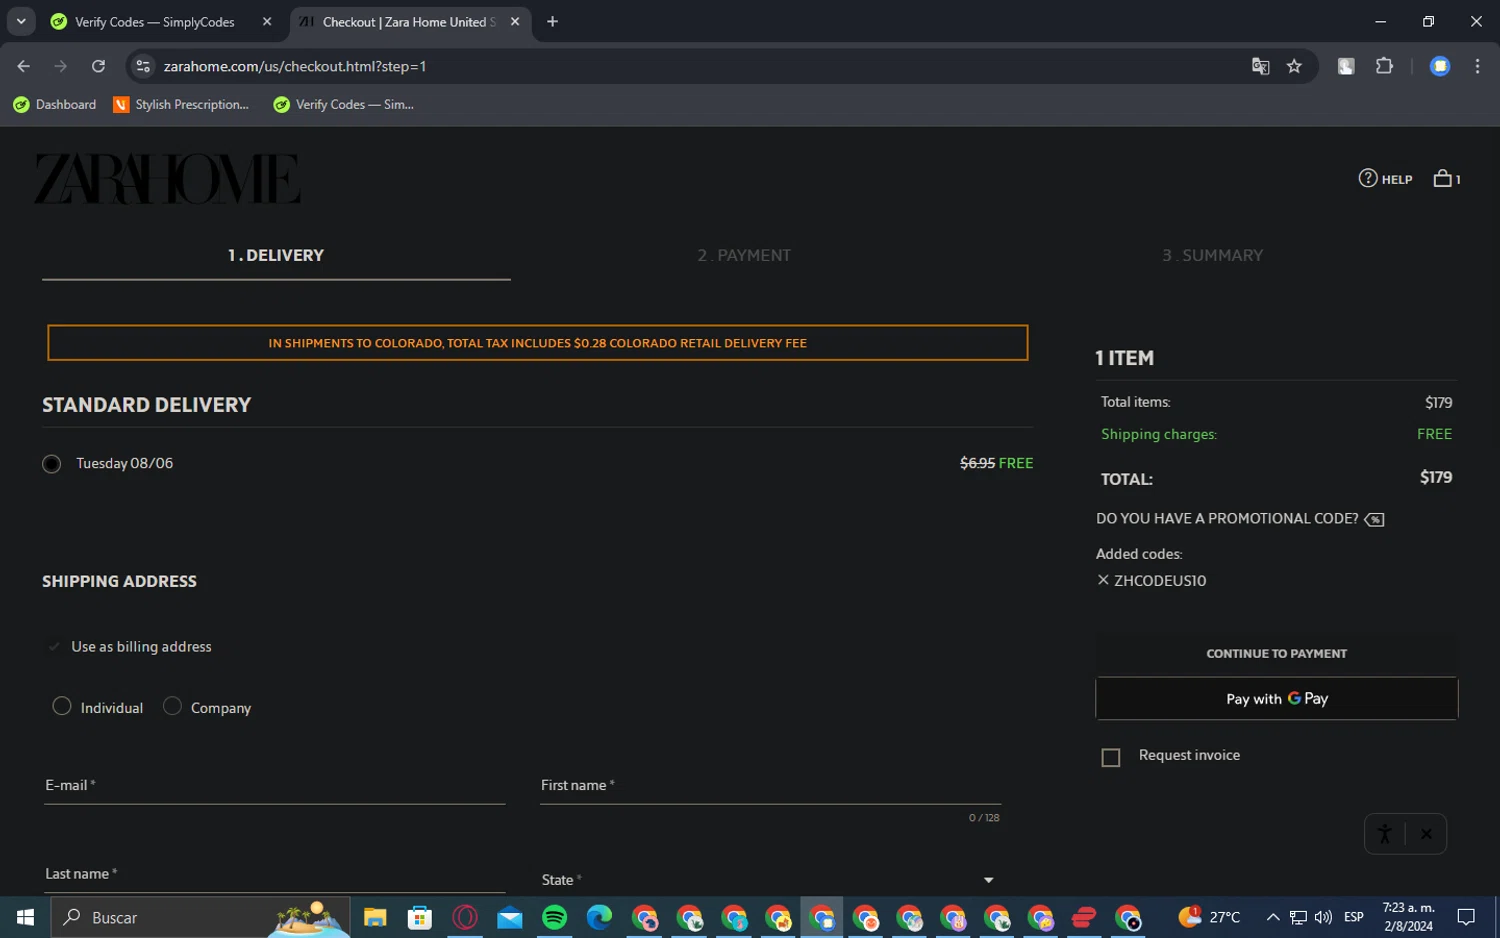Viewport: 1500px width, 938px height.
Task: Open Microsoft Edge from the taskbar
Action: coord(600,917)
